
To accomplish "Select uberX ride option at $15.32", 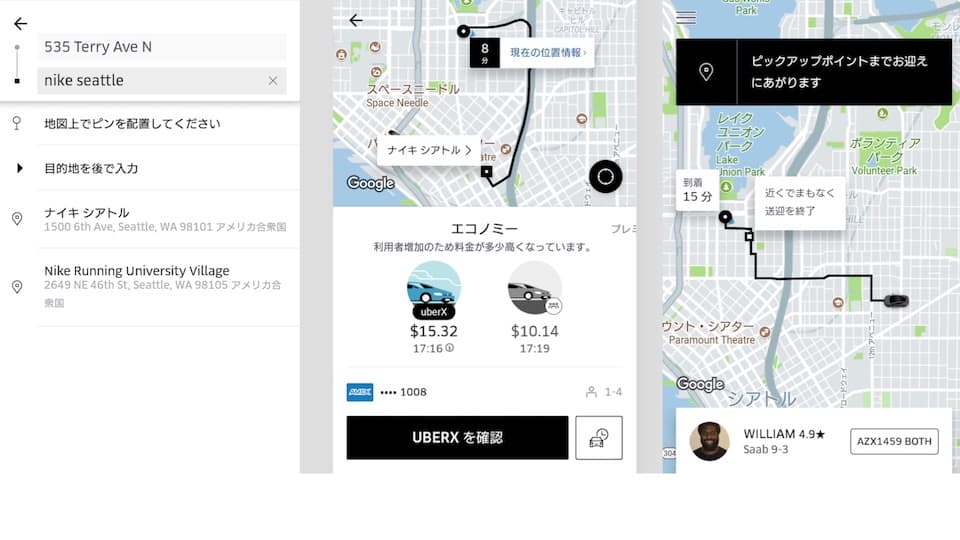I will coord(433,307).
